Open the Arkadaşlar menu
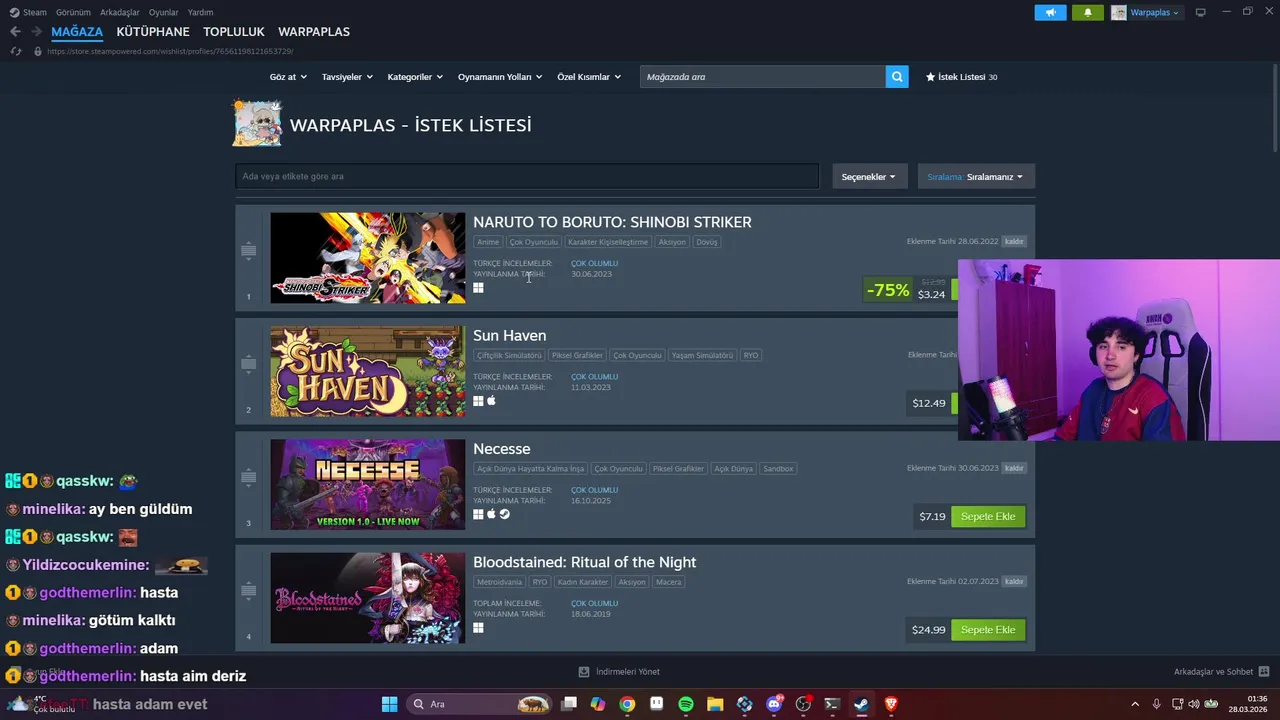Screen dimensions: 1280x720 pyautogui.click(x=120, y=12)
